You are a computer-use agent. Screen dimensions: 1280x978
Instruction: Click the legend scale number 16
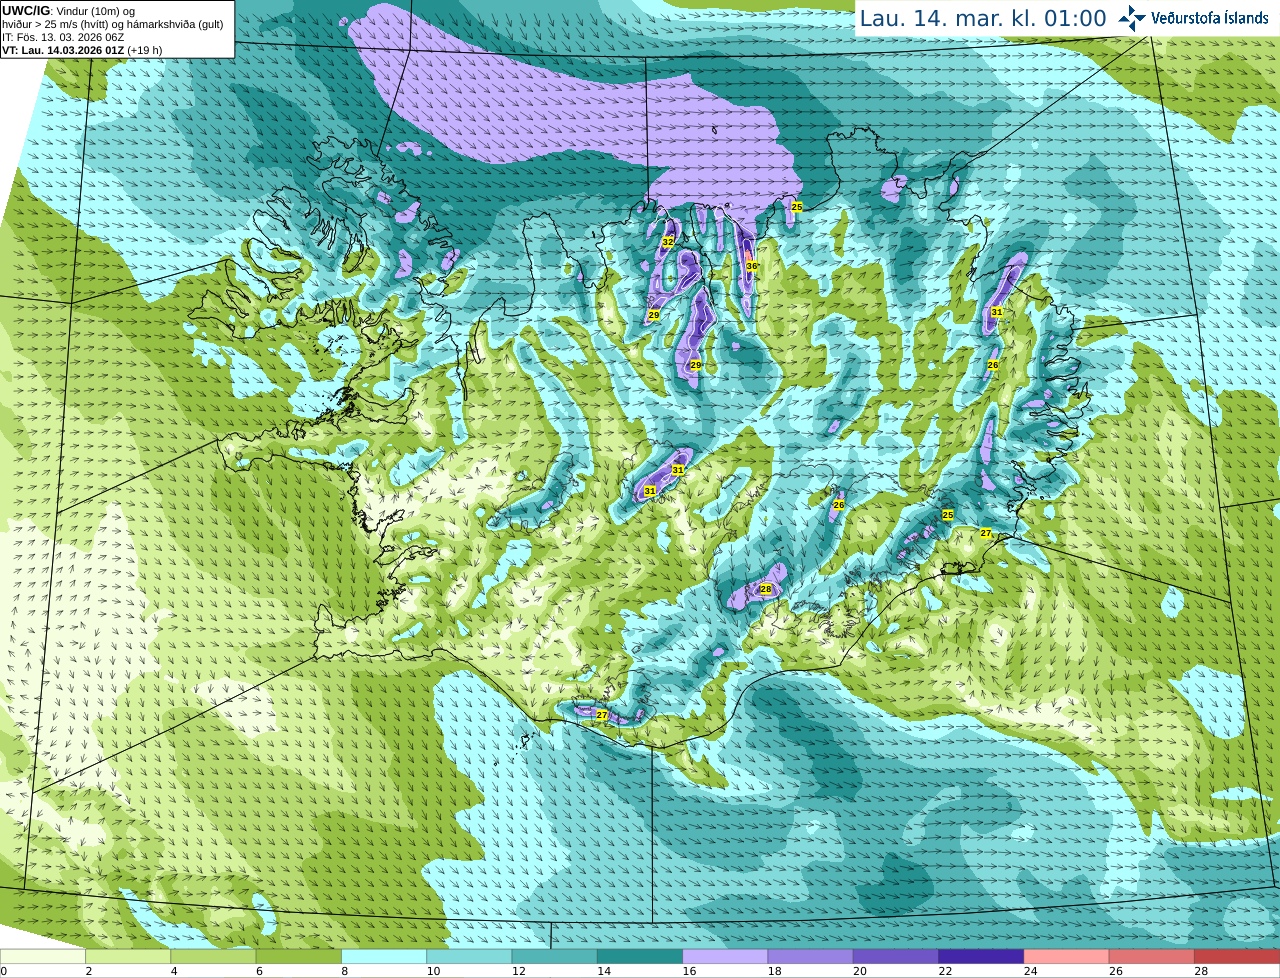click(x=689, y=971)
